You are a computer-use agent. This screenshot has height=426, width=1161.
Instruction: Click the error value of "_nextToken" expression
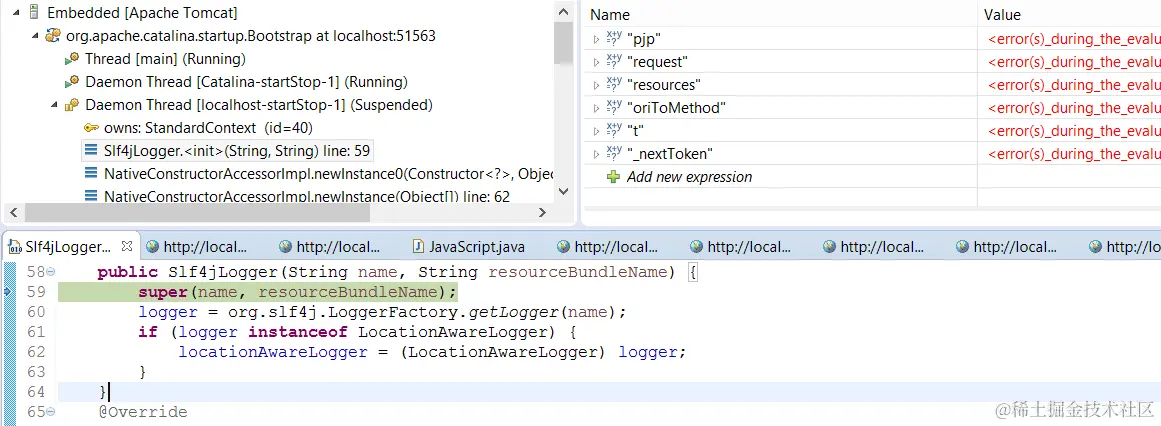(x=1074, y=153)
